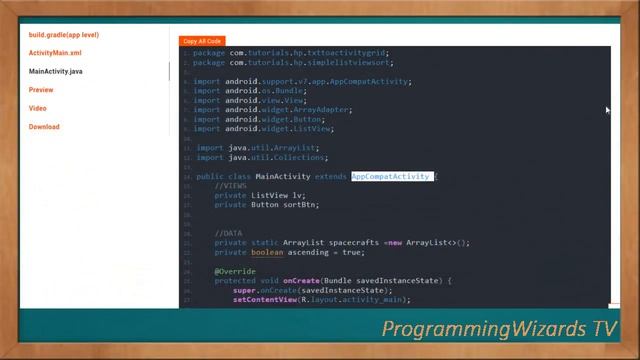Click the MainActivity class name
This screenshot has height=360, width=640.
pyautogui.click(x=283, y=176)
